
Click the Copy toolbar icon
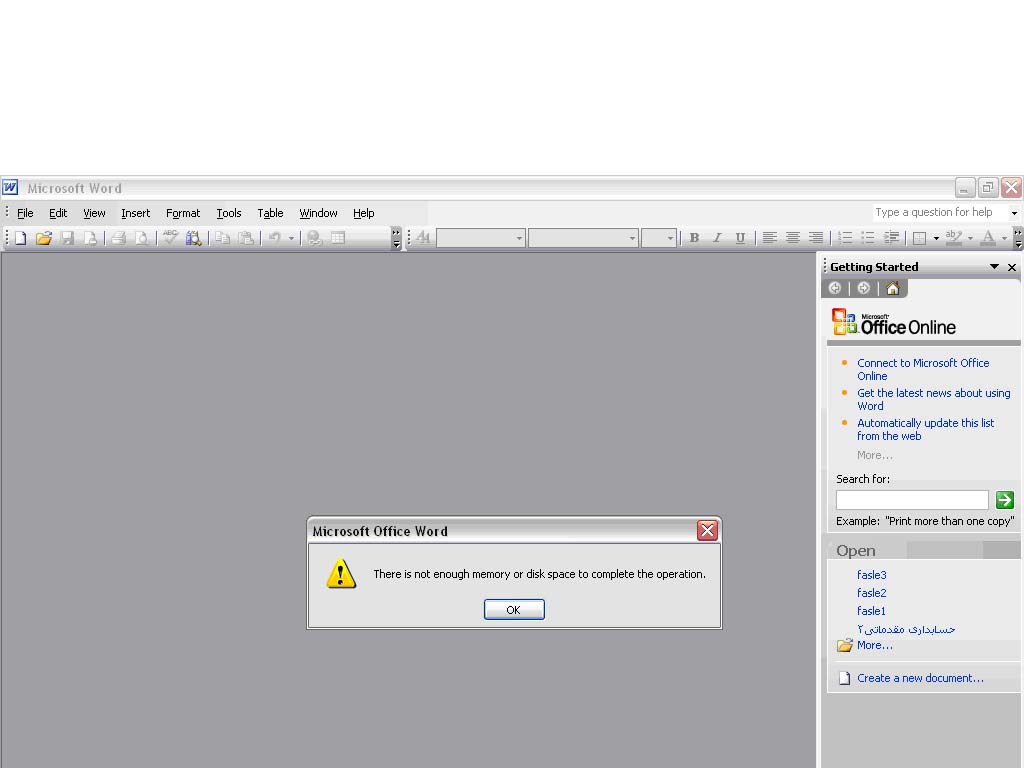pyautogui.click(x=223, y=238)
